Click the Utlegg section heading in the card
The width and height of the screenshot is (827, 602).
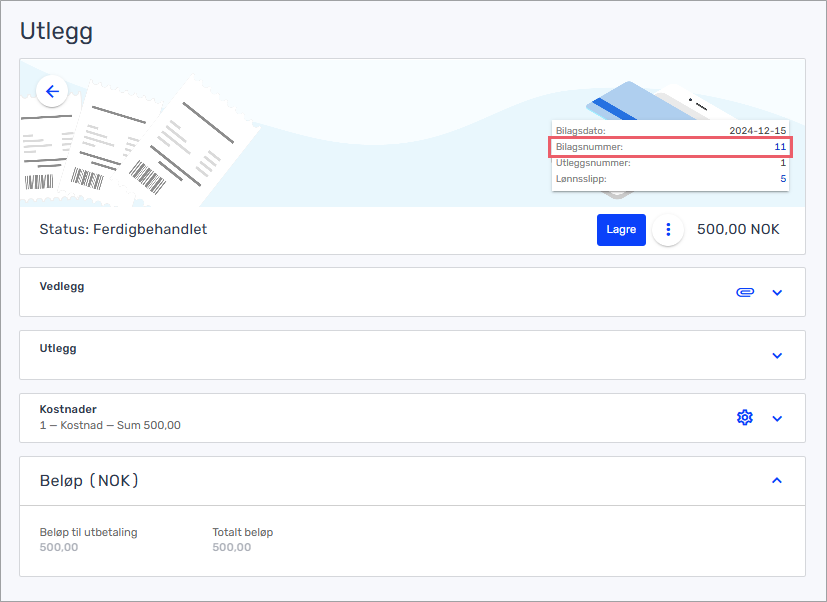coord(58,349)
